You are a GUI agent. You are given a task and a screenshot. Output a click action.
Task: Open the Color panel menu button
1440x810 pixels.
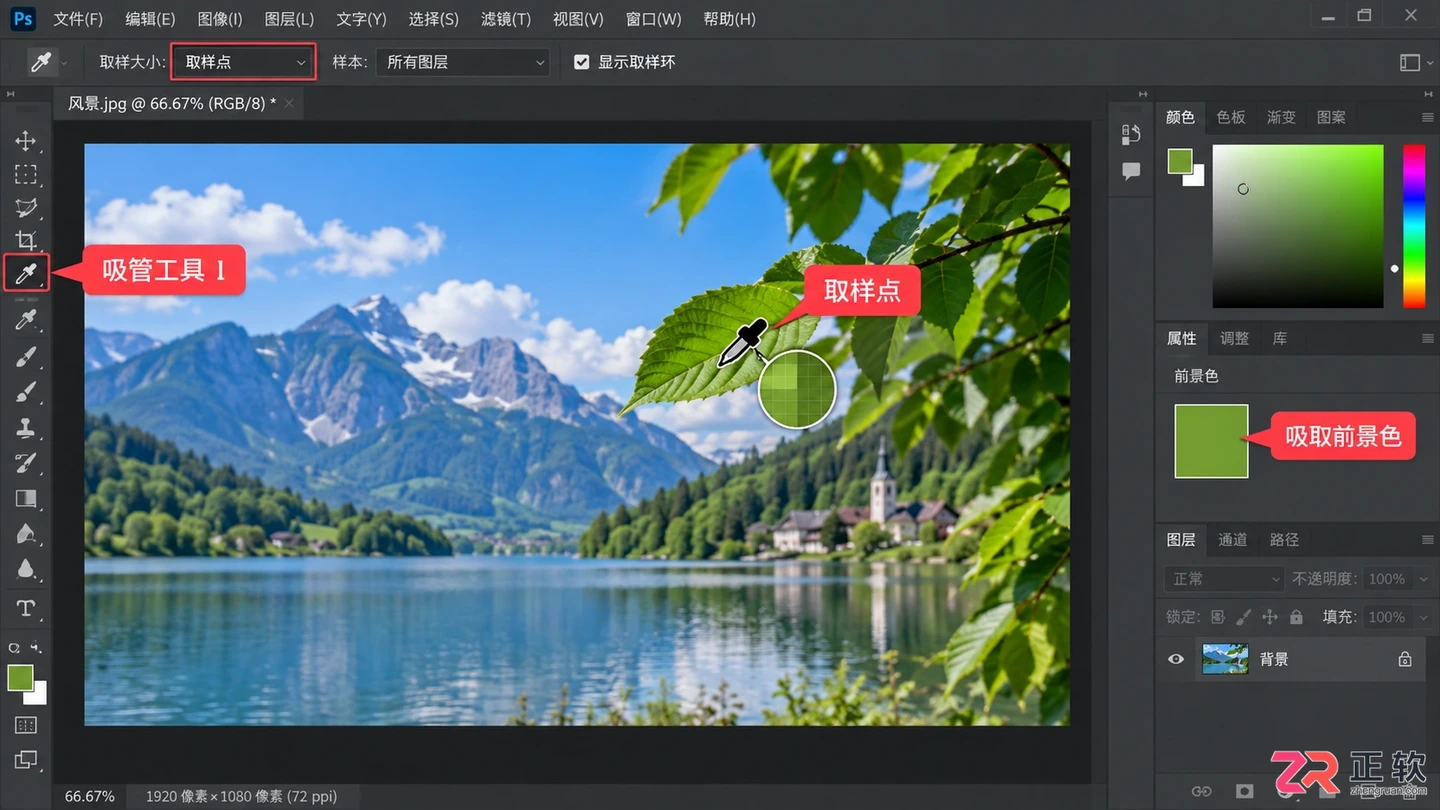click(x=1427, y=118)
